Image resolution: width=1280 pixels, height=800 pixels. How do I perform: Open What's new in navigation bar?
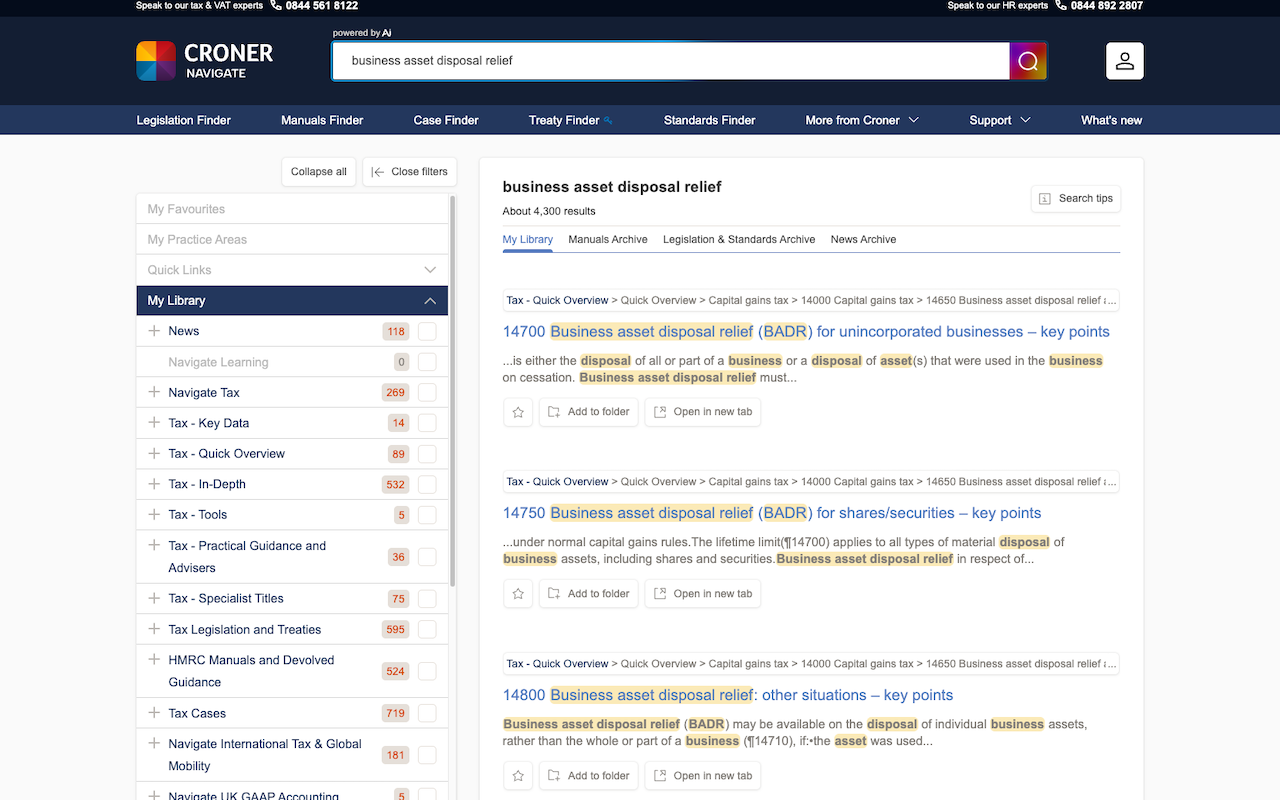coord(1112,120)
